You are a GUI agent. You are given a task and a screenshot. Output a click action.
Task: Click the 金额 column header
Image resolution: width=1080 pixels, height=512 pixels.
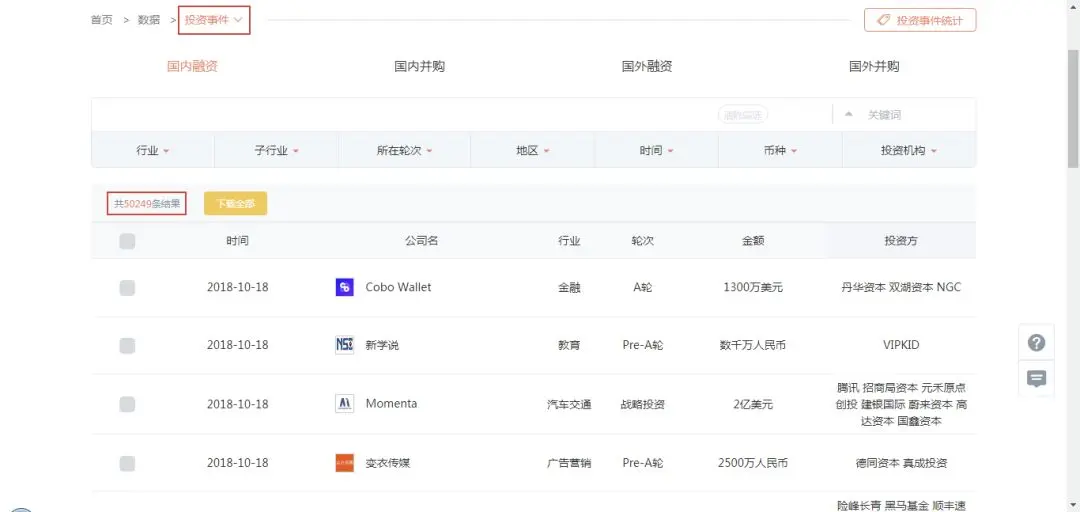point(753,241)
